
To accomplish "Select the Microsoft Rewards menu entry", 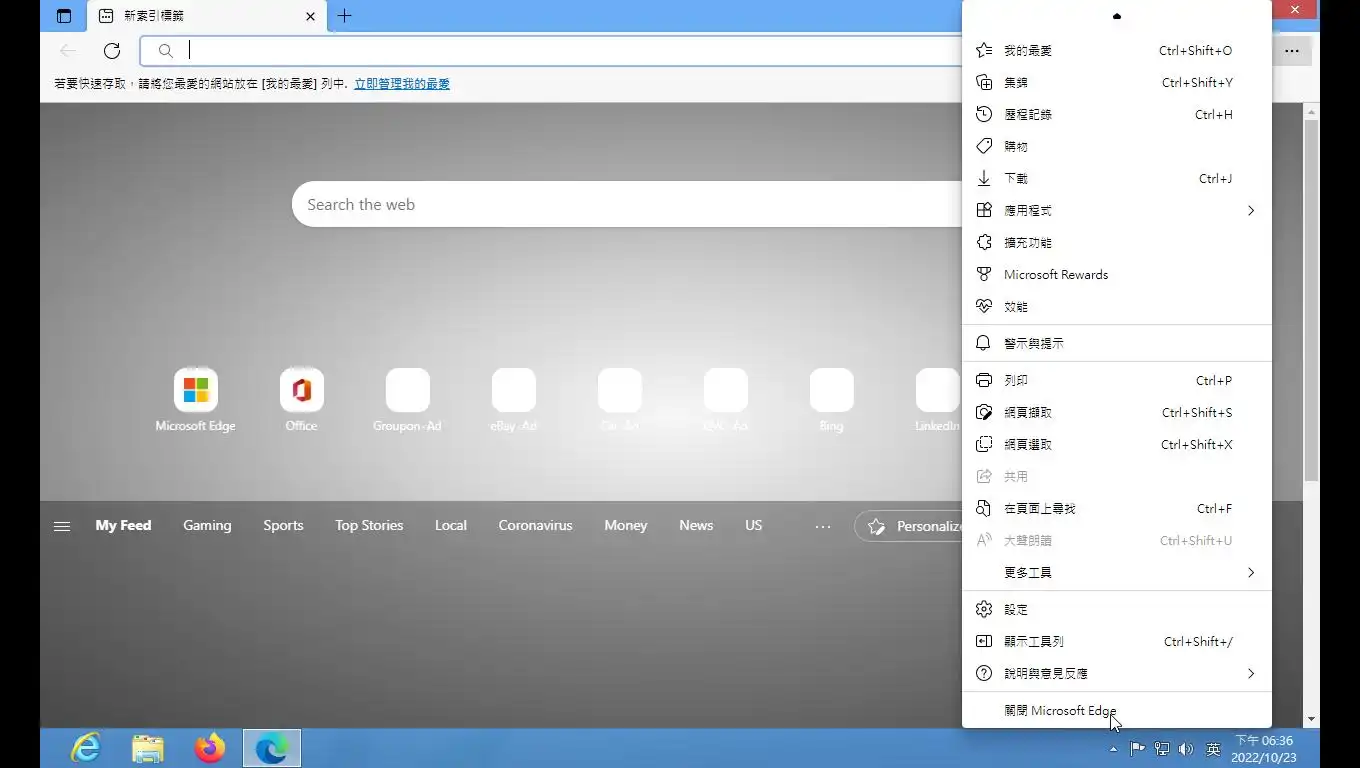I will tap(1116, 274).
